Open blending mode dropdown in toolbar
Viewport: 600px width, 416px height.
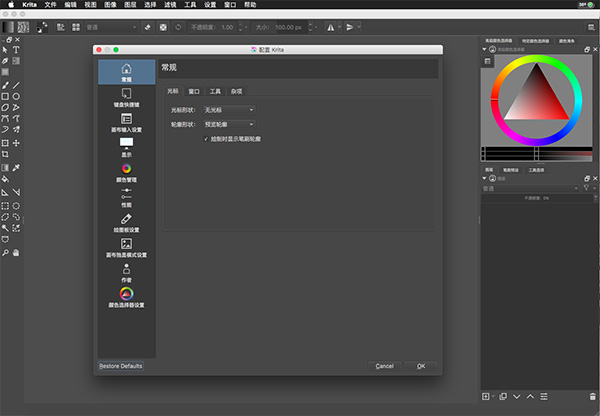[x=111, y=27]
